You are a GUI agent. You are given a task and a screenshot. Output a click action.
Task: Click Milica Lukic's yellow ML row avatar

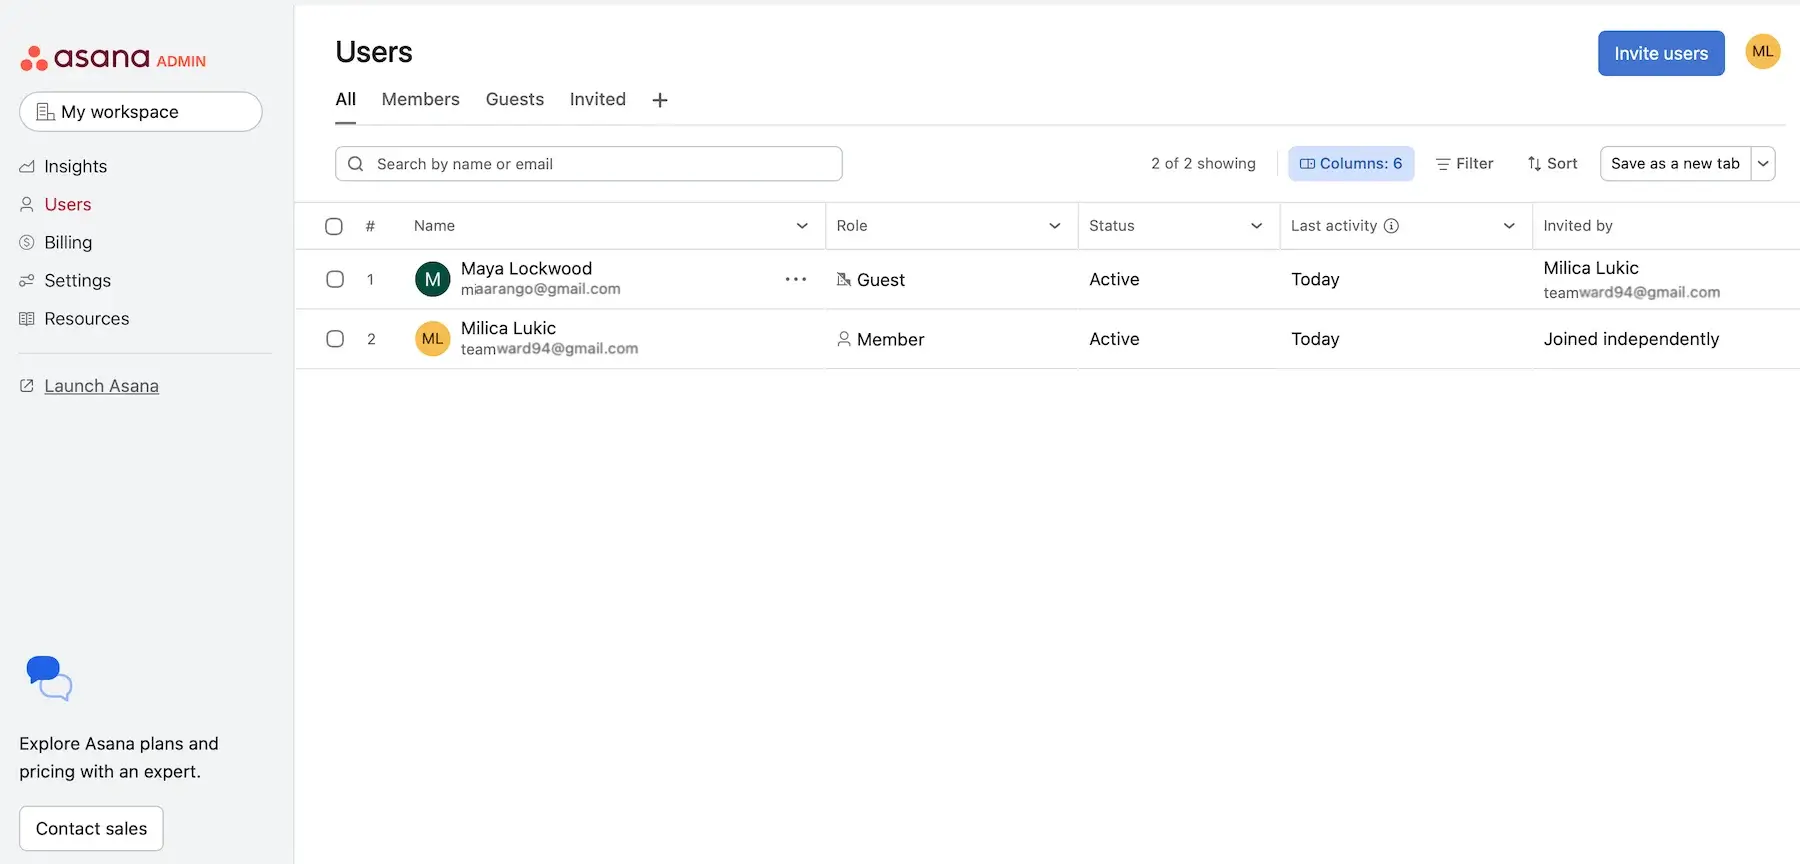click(433, 339)
